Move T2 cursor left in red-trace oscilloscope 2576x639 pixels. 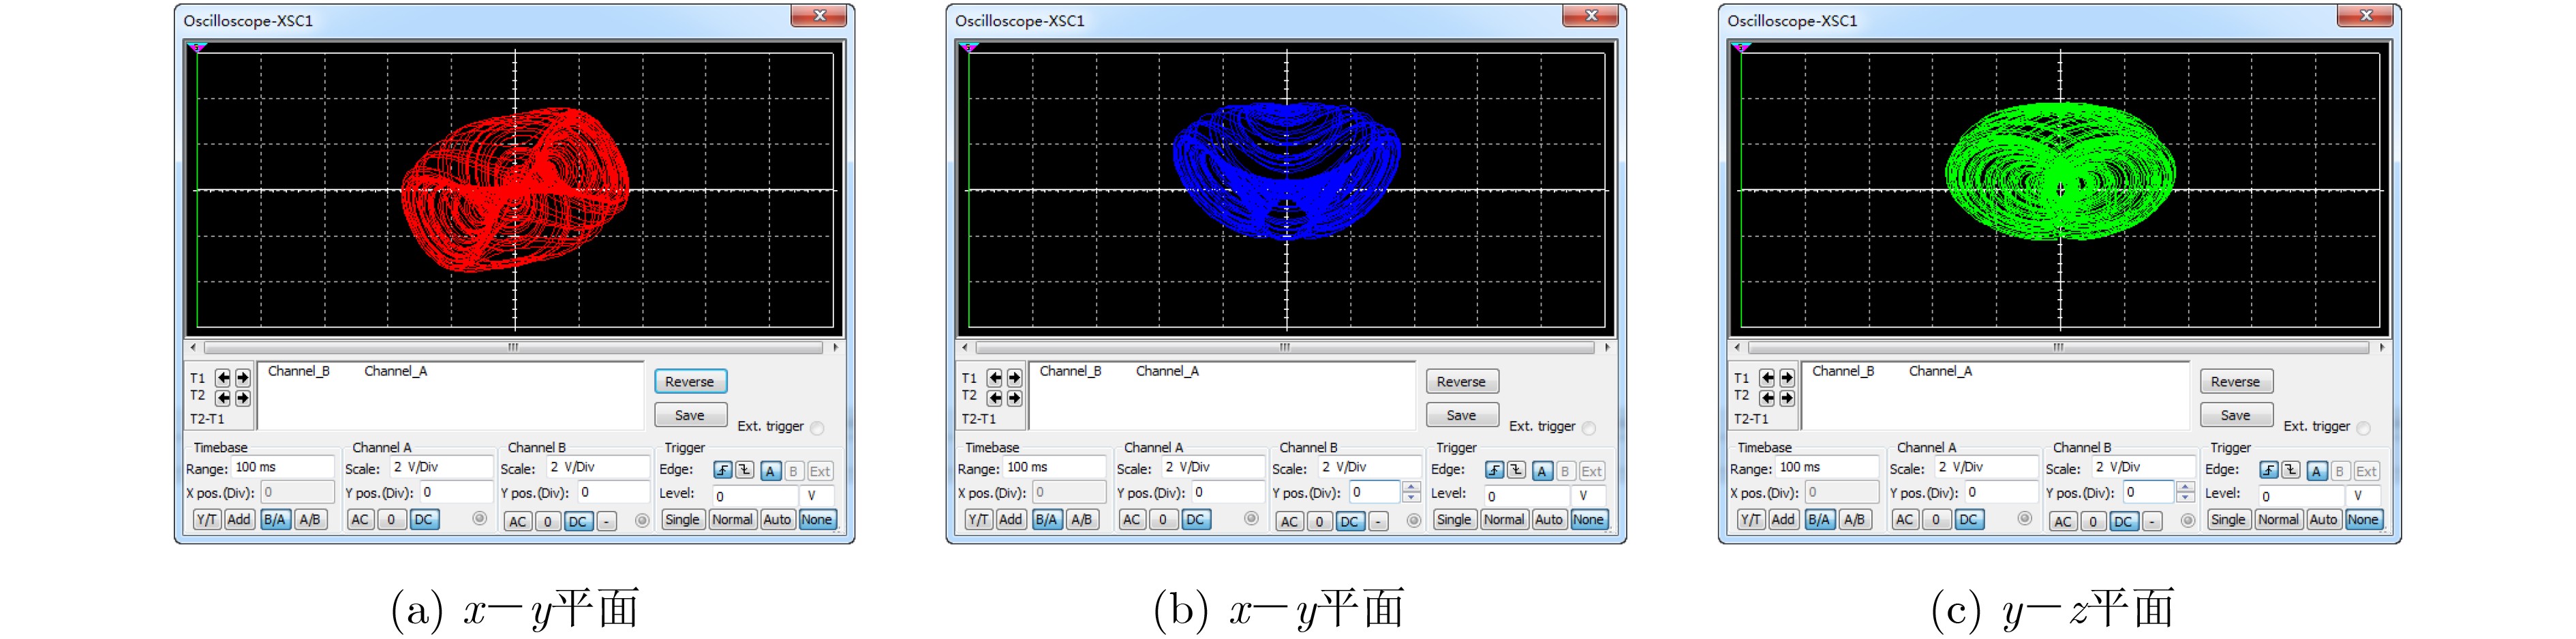(223, 398)
